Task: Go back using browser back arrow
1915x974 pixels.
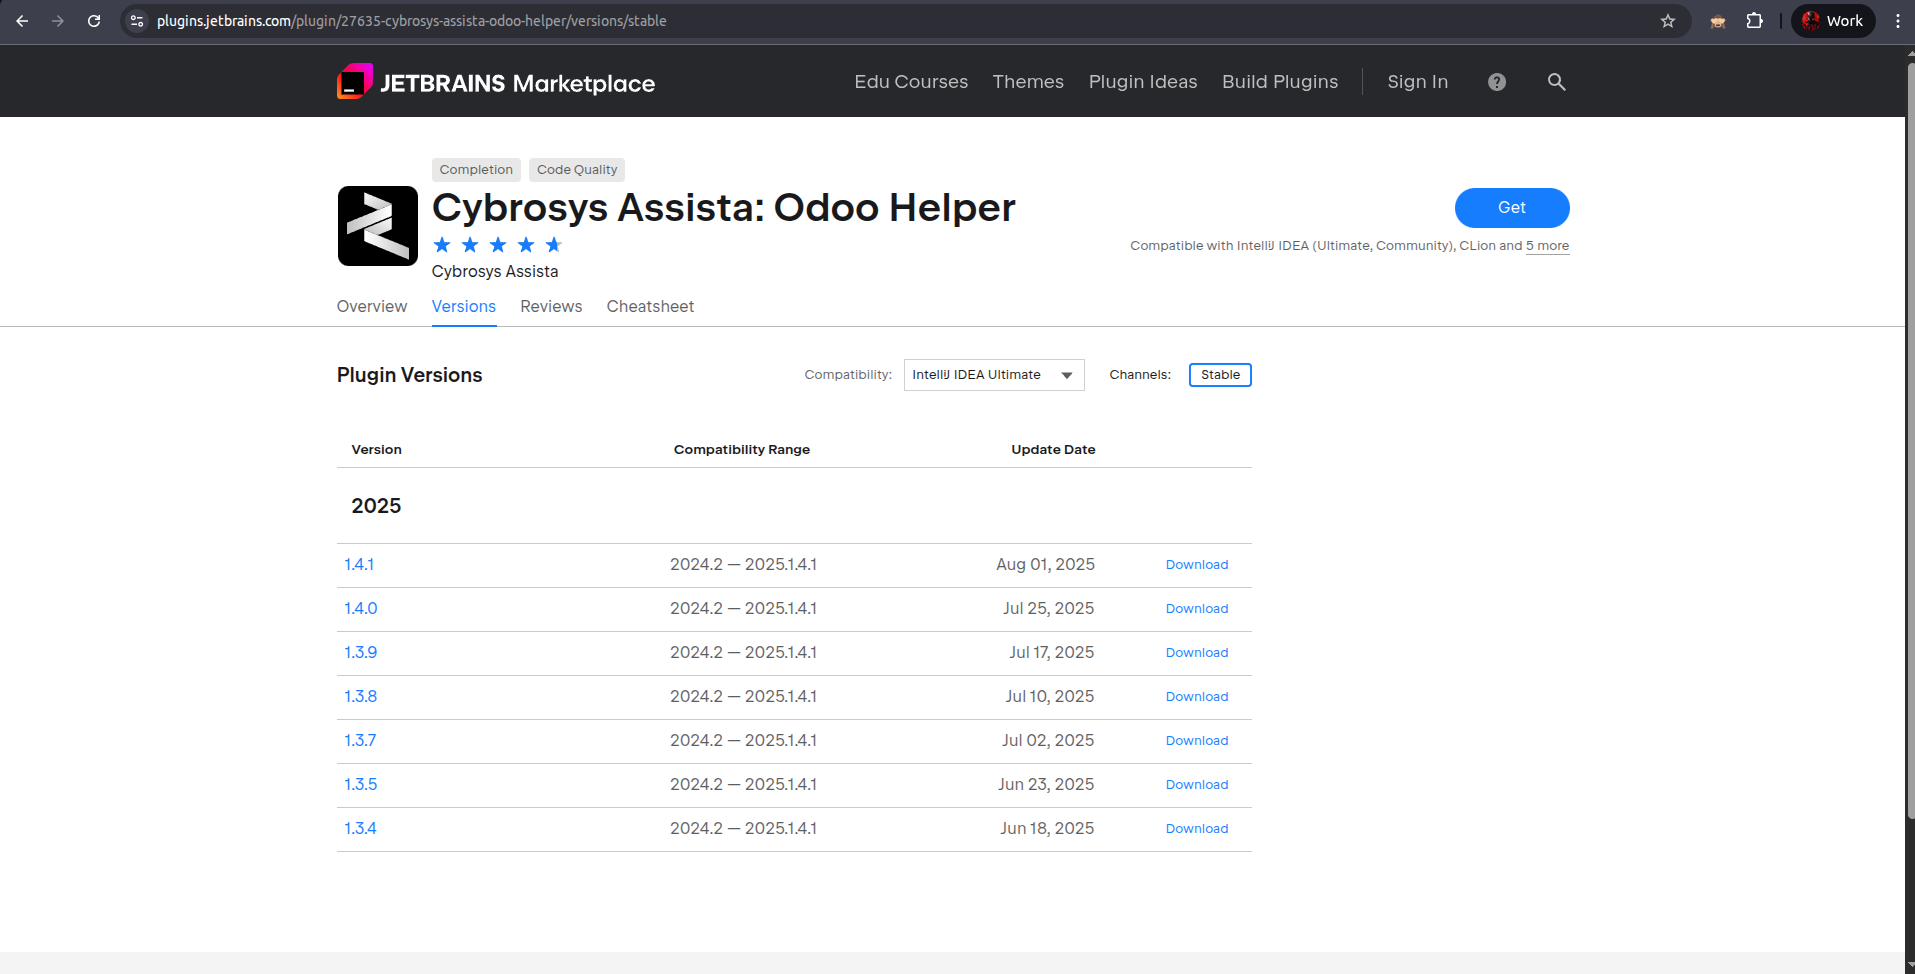Action: click(x=22, y=21)
